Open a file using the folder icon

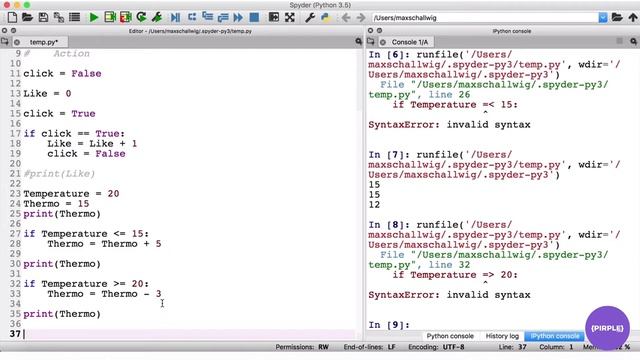[27, 17]
